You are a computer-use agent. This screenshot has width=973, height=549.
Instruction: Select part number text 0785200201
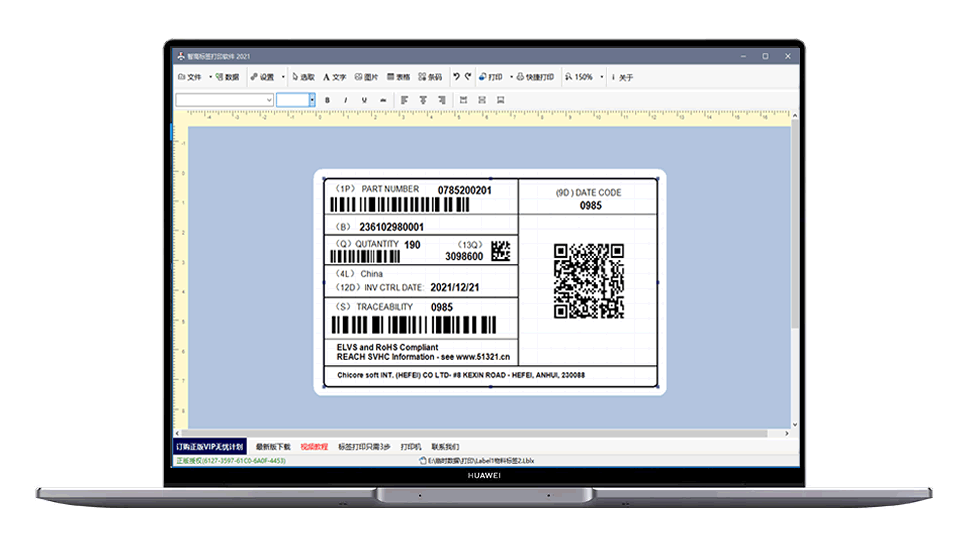[x=465, y=190]
